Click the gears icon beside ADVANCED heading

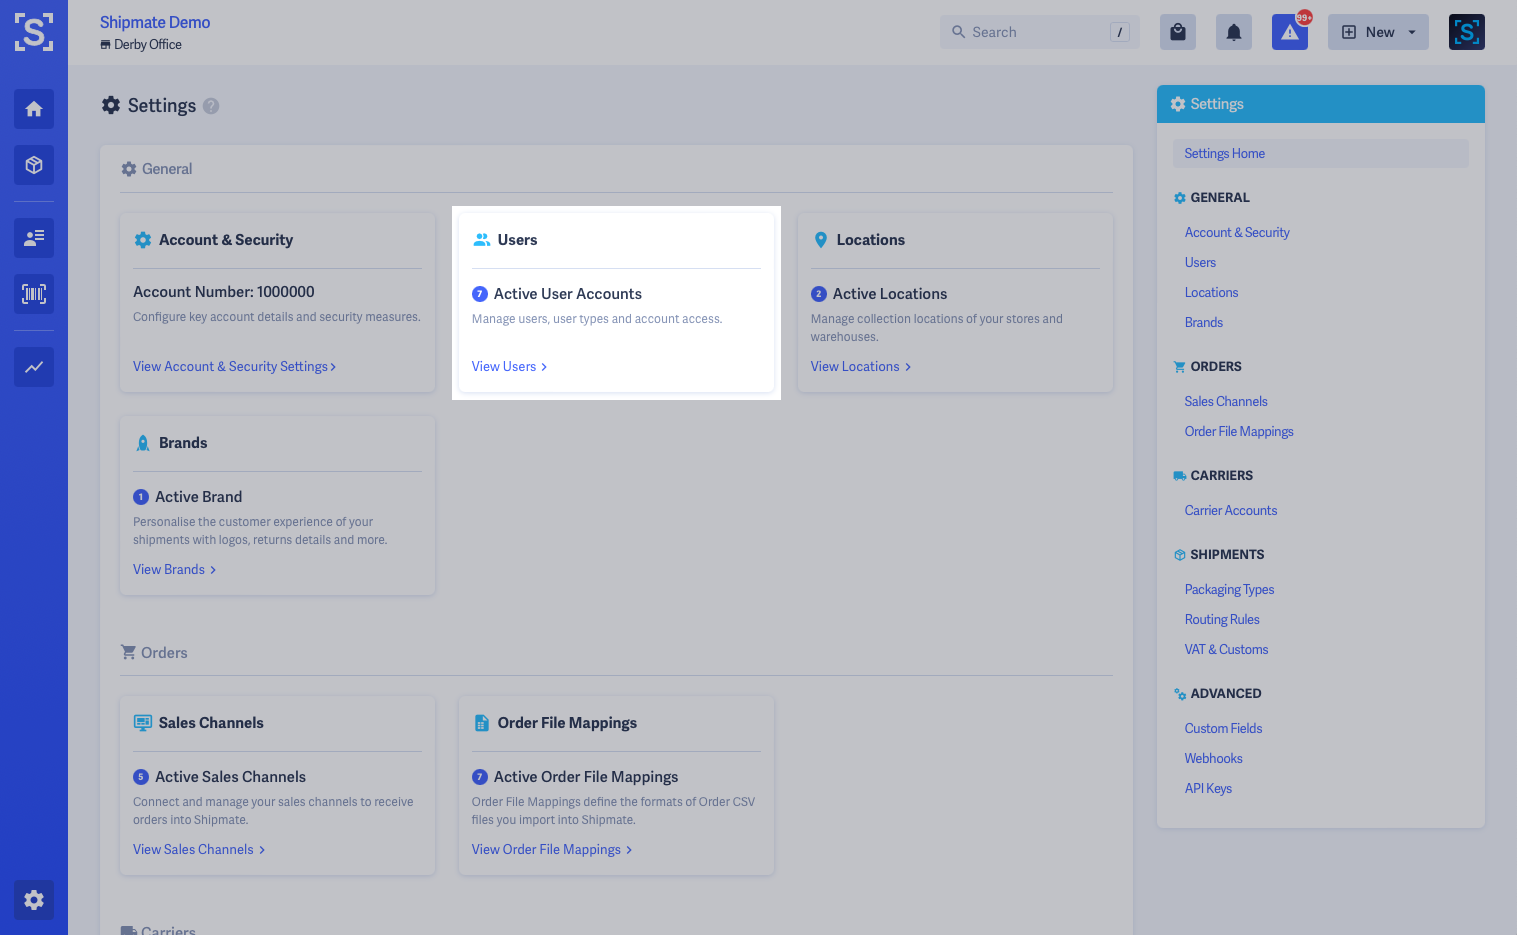[1180, 694]
